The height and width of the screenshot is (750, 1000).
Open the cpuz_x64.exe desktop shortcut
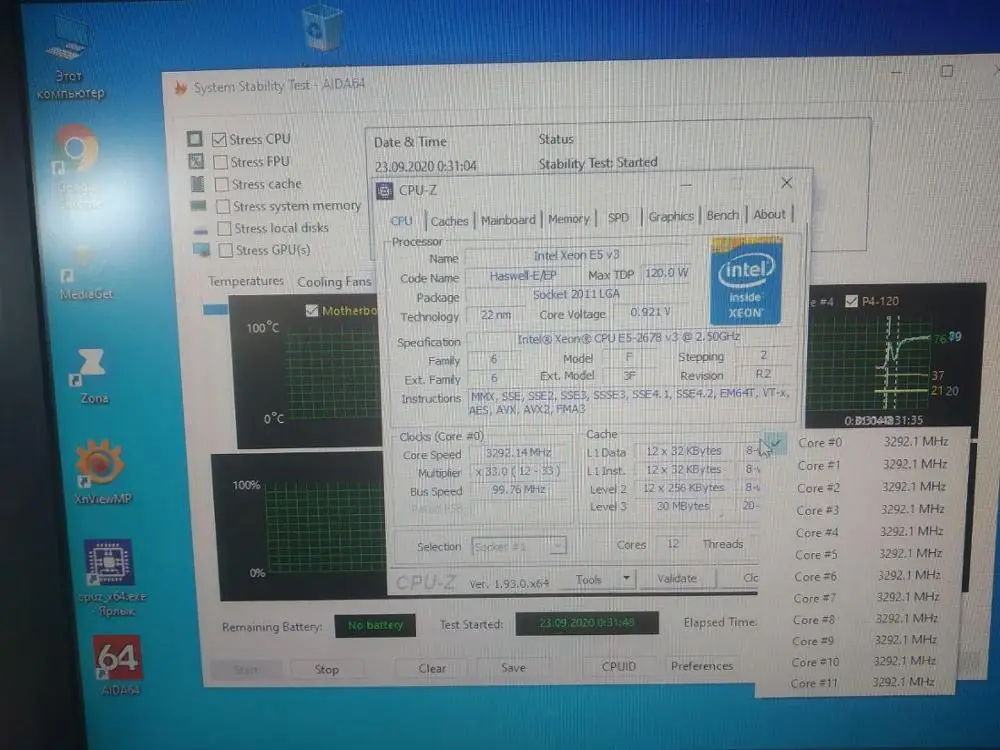click(113, 578)
